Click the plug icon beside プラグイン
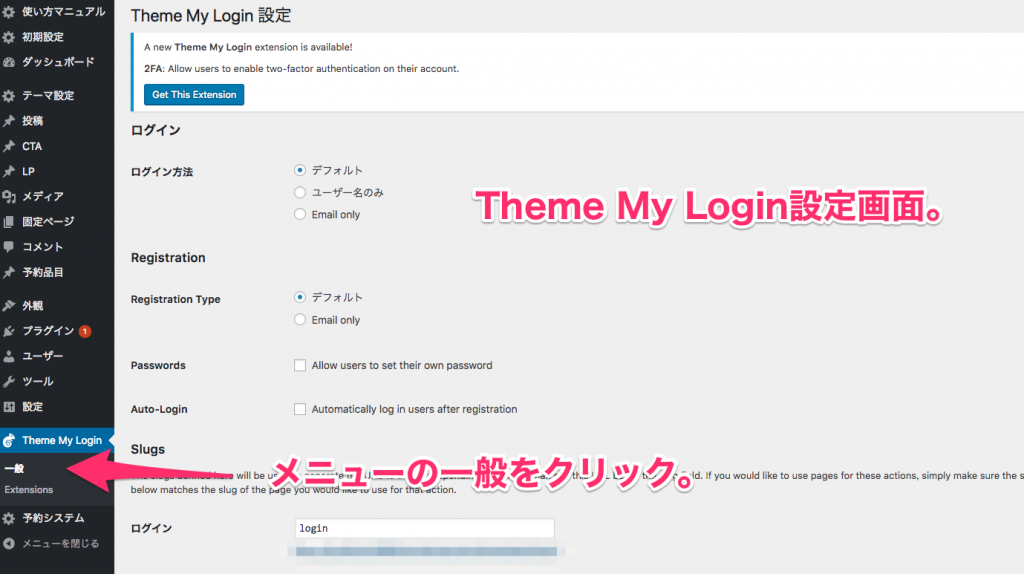This screenshot has height=574, width=1024. 8,331
